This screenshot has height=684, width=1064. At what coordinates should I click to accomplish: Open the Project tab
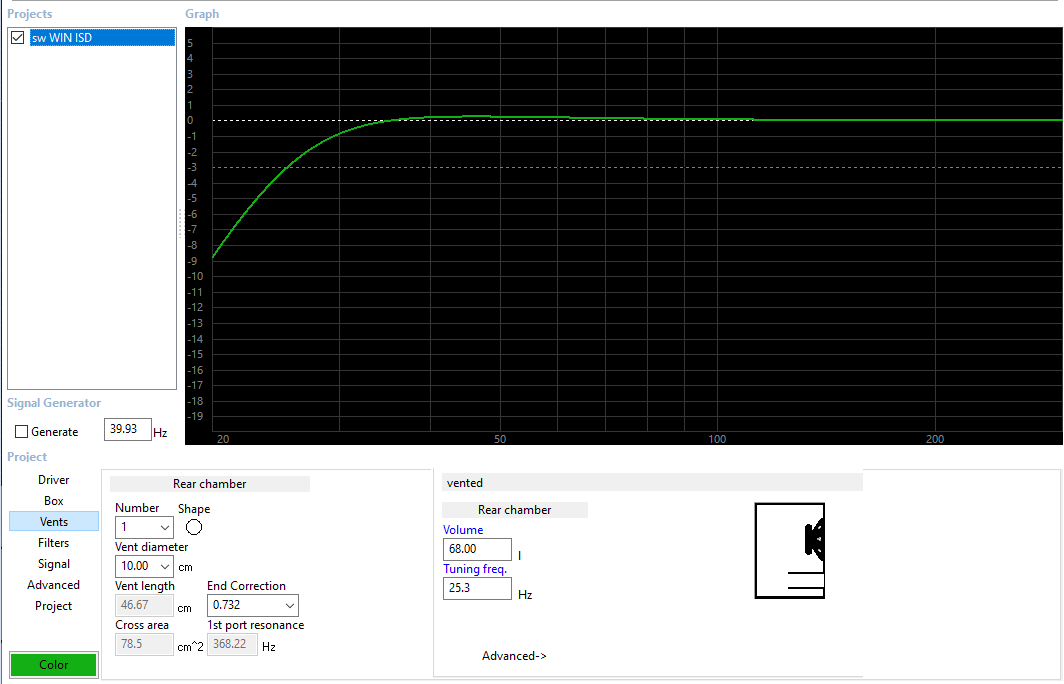[x=54, y=606]
